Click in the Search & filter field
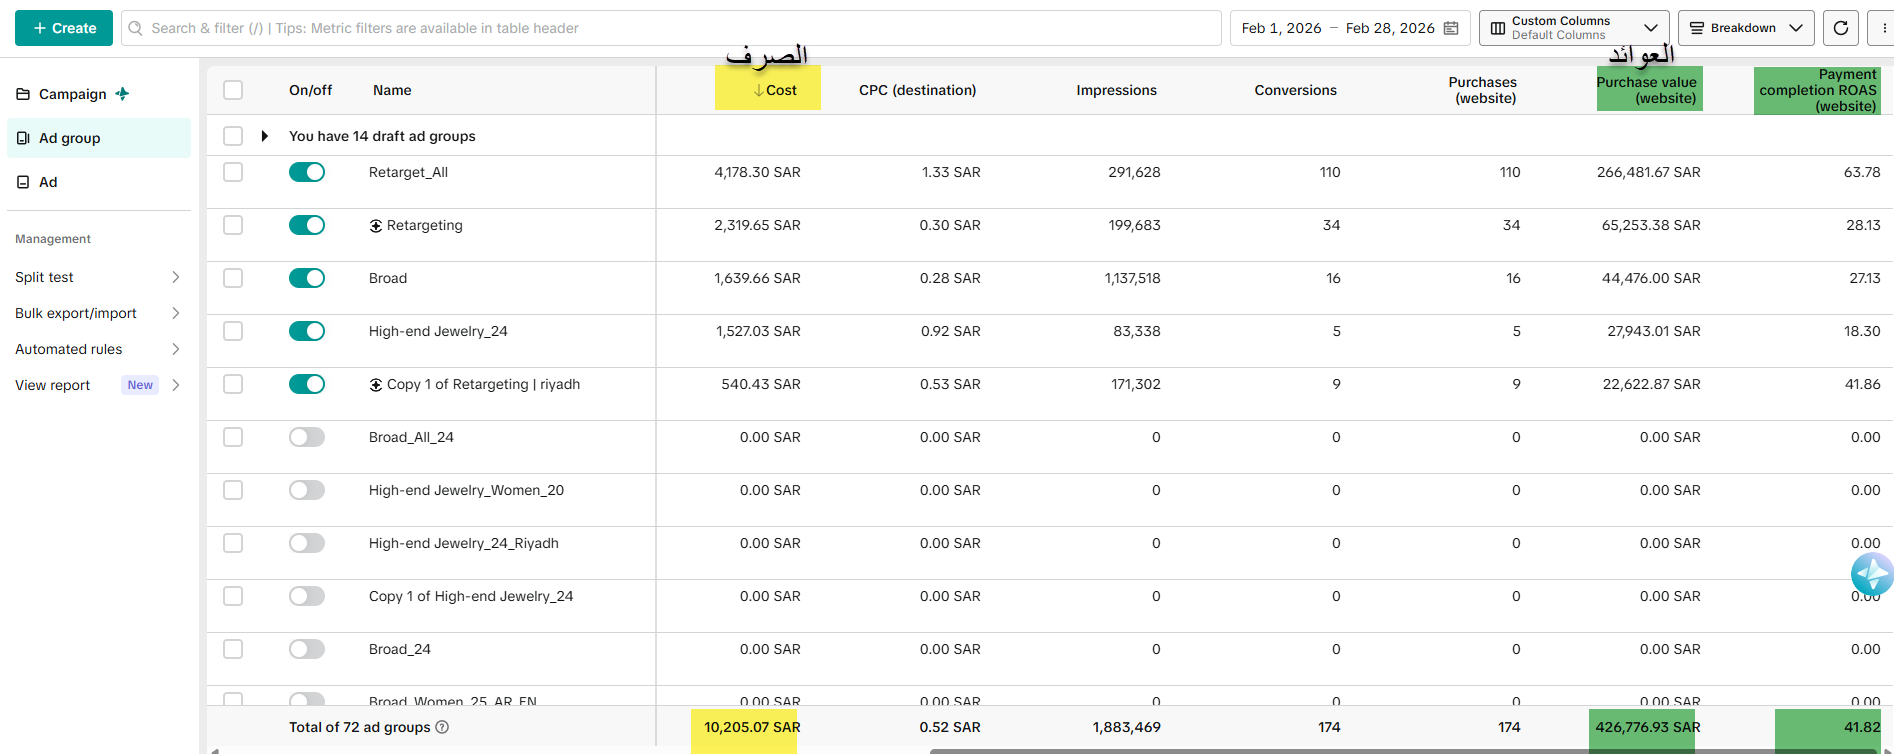Screen dimensions: 1894x754 click(671, 28)
